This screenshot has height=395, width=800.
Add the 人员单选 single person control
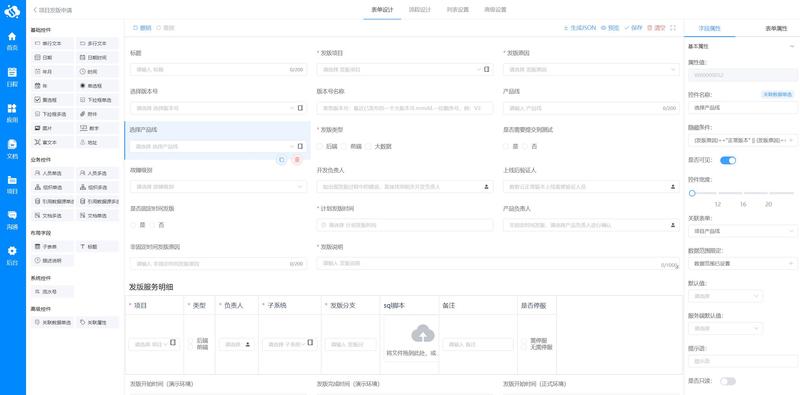pos(52,173)
